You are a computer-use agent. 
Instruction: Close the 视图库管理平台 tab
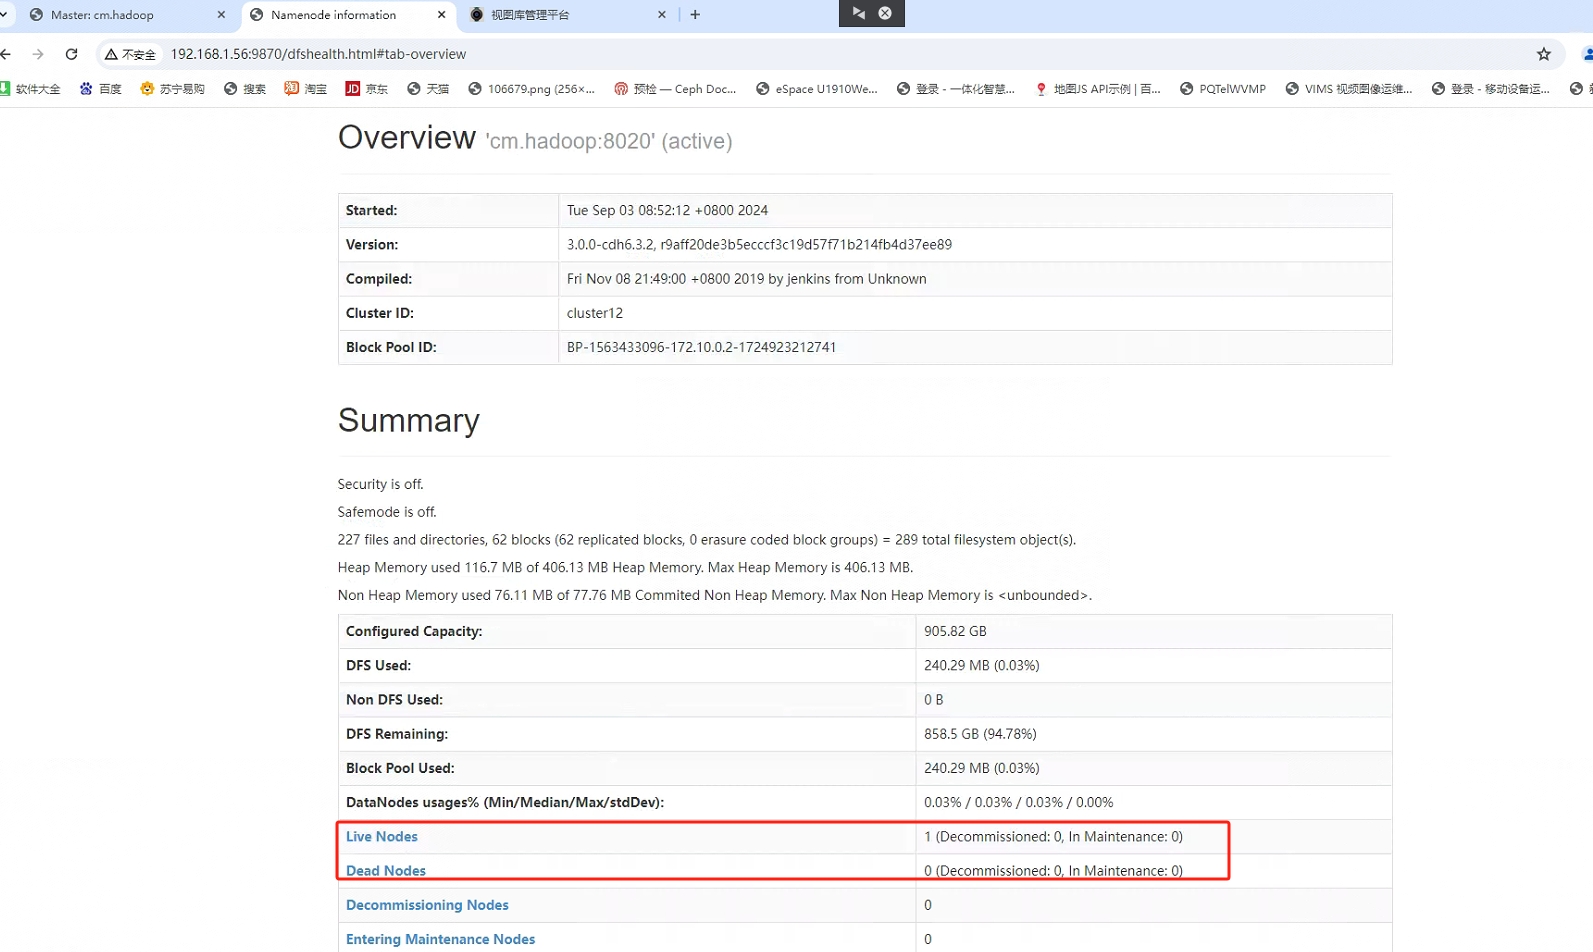[x=662, y=15]
